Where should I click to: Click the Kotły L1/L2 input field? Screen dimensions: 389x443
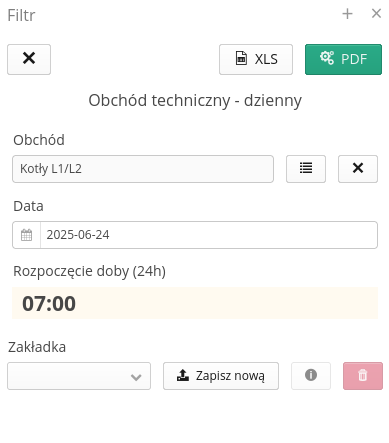143,169
